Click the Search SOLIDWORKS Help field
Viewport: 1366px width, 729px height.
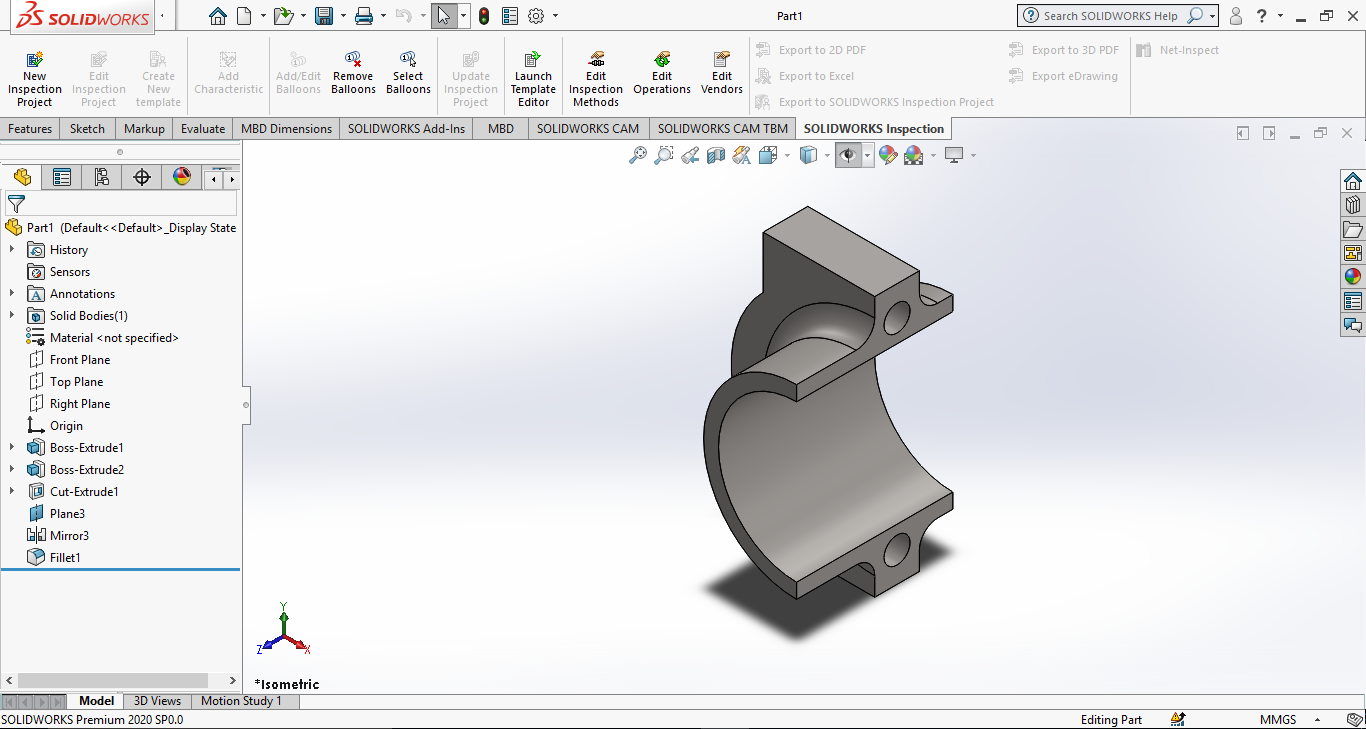tap(1110, 16)
